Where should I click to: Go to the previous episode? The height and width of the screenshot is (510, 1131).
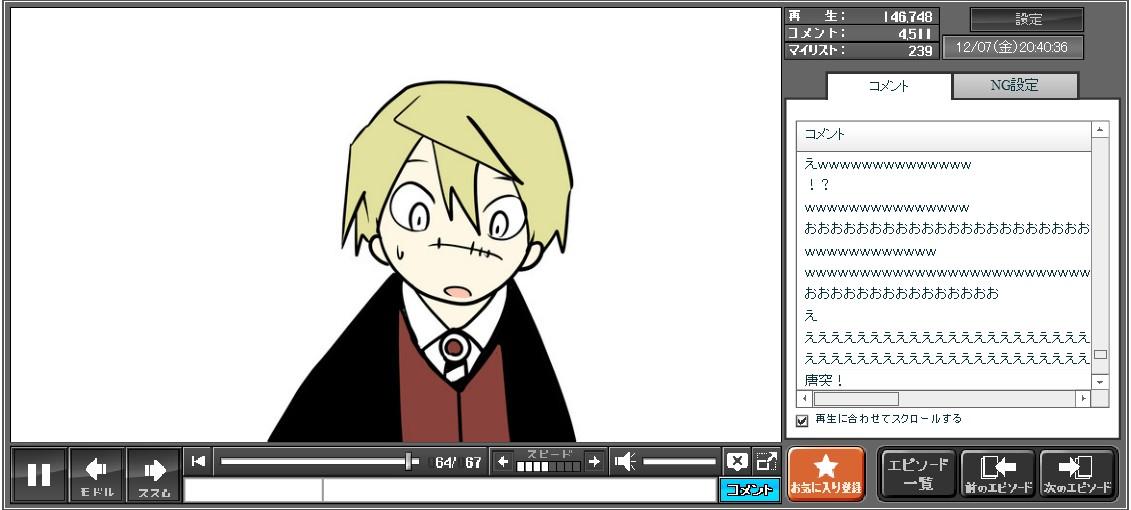pos(997,474)
